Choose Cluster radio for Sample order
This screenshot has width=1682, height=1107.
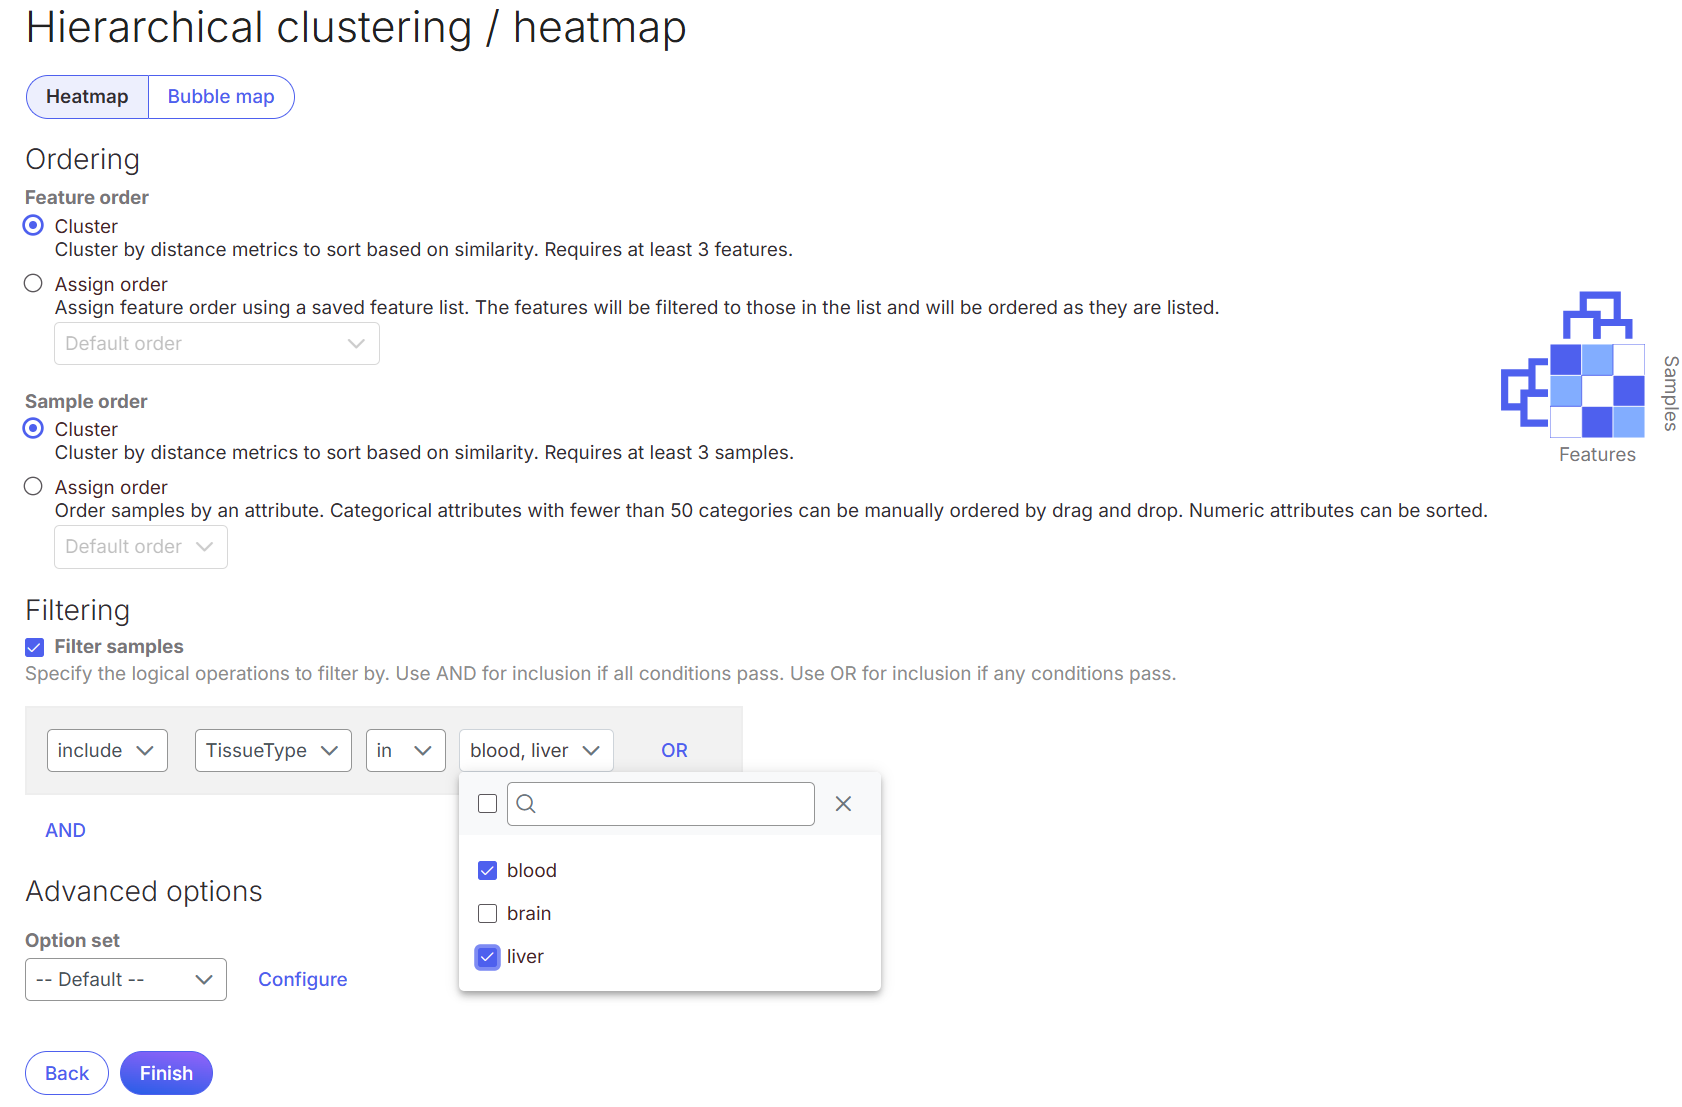point(34,429)
